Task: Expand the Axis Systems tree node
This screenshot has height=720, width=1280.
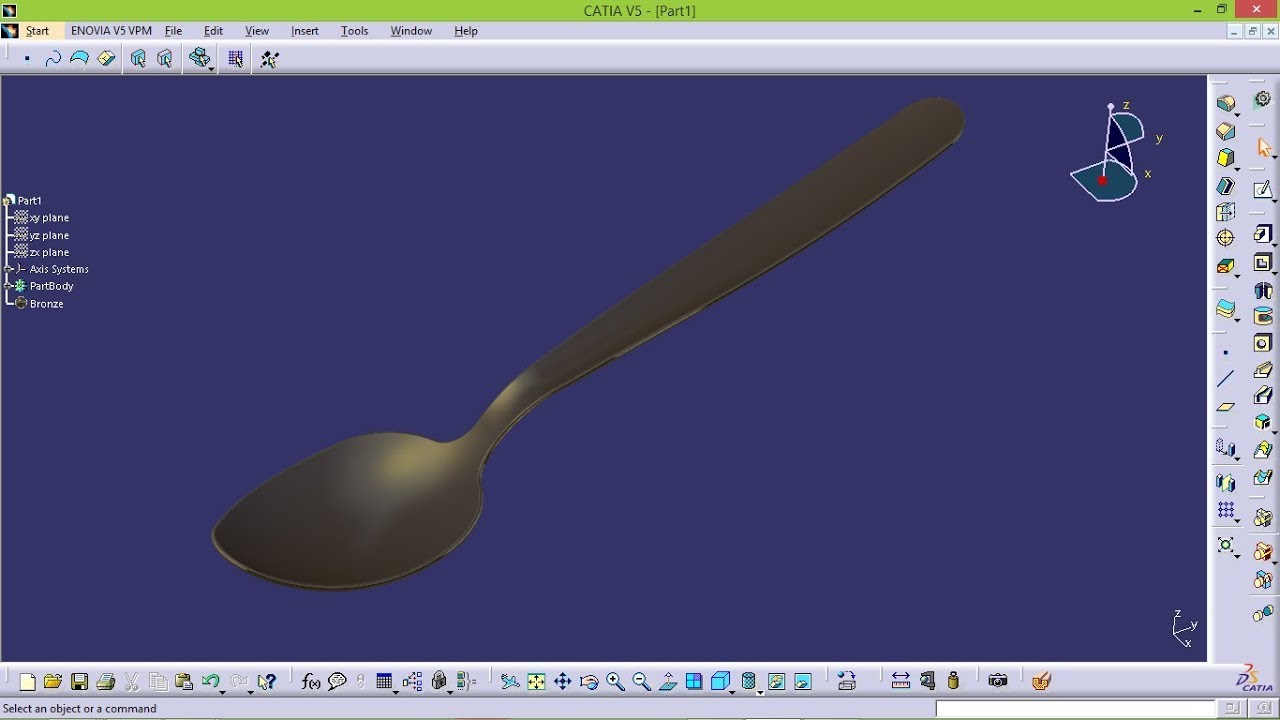Action: click(8, 269)
